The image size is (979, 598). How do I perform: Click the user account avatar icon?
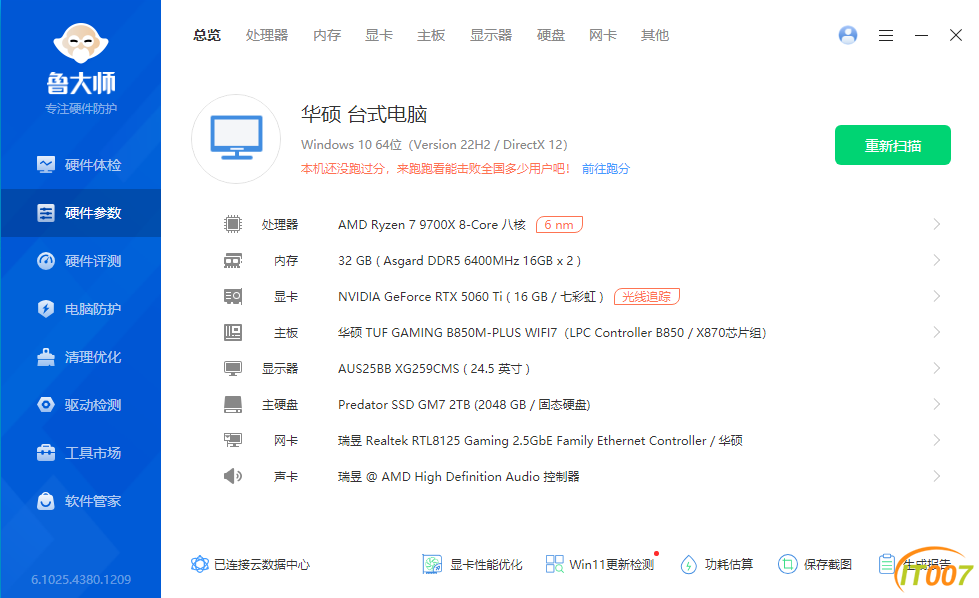848,35
